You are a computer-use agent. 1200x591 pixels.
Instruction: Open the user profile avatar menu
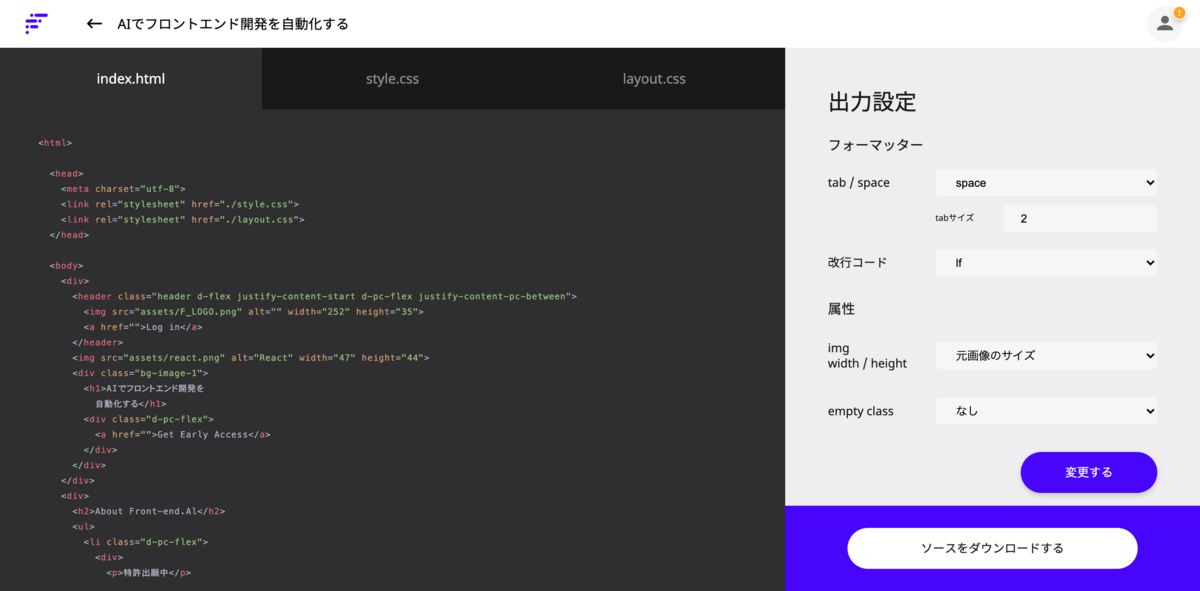1165,23
